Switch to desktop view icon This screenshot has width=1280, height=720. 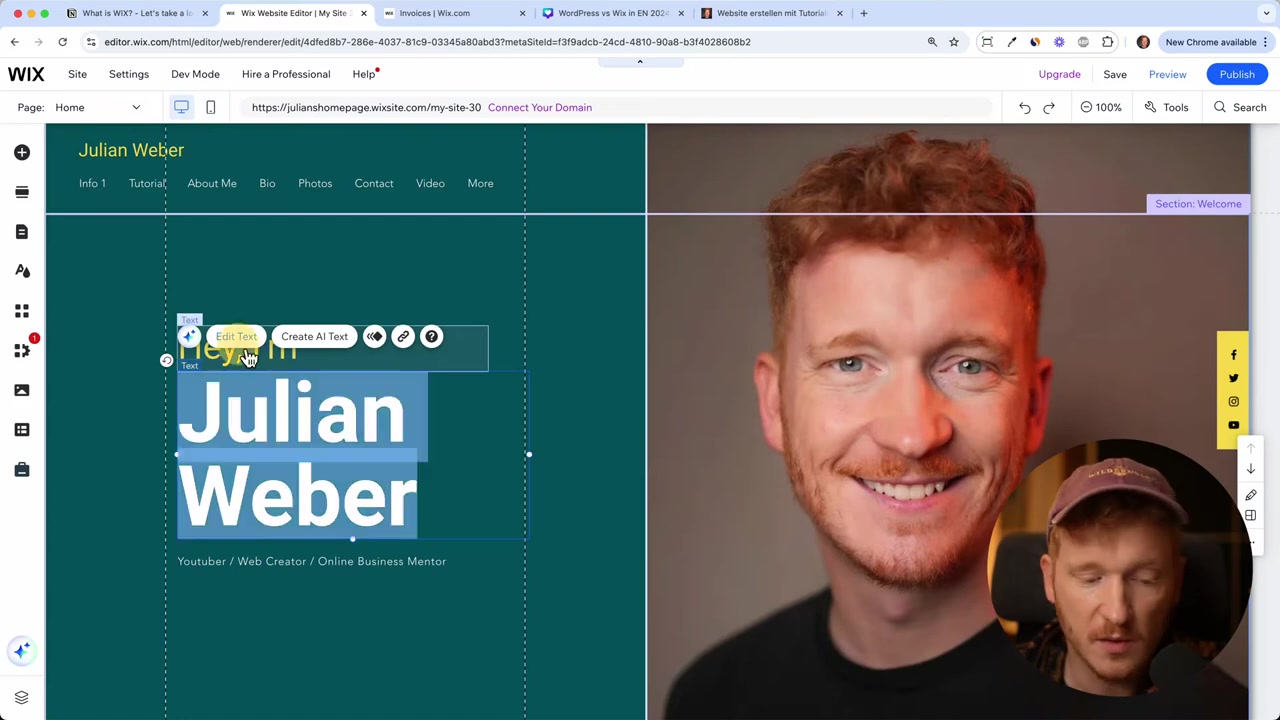click(181, 107)
